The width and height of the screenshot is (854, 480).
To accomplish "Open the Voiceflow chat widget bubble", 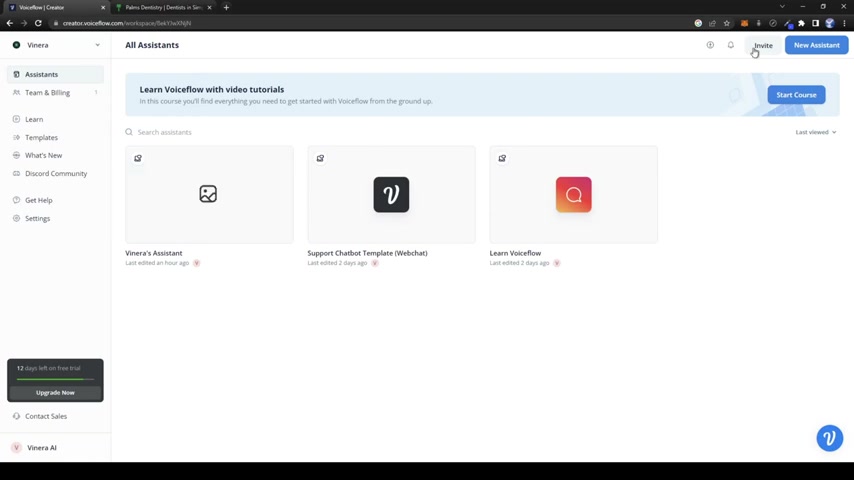I will coord(829,438).
